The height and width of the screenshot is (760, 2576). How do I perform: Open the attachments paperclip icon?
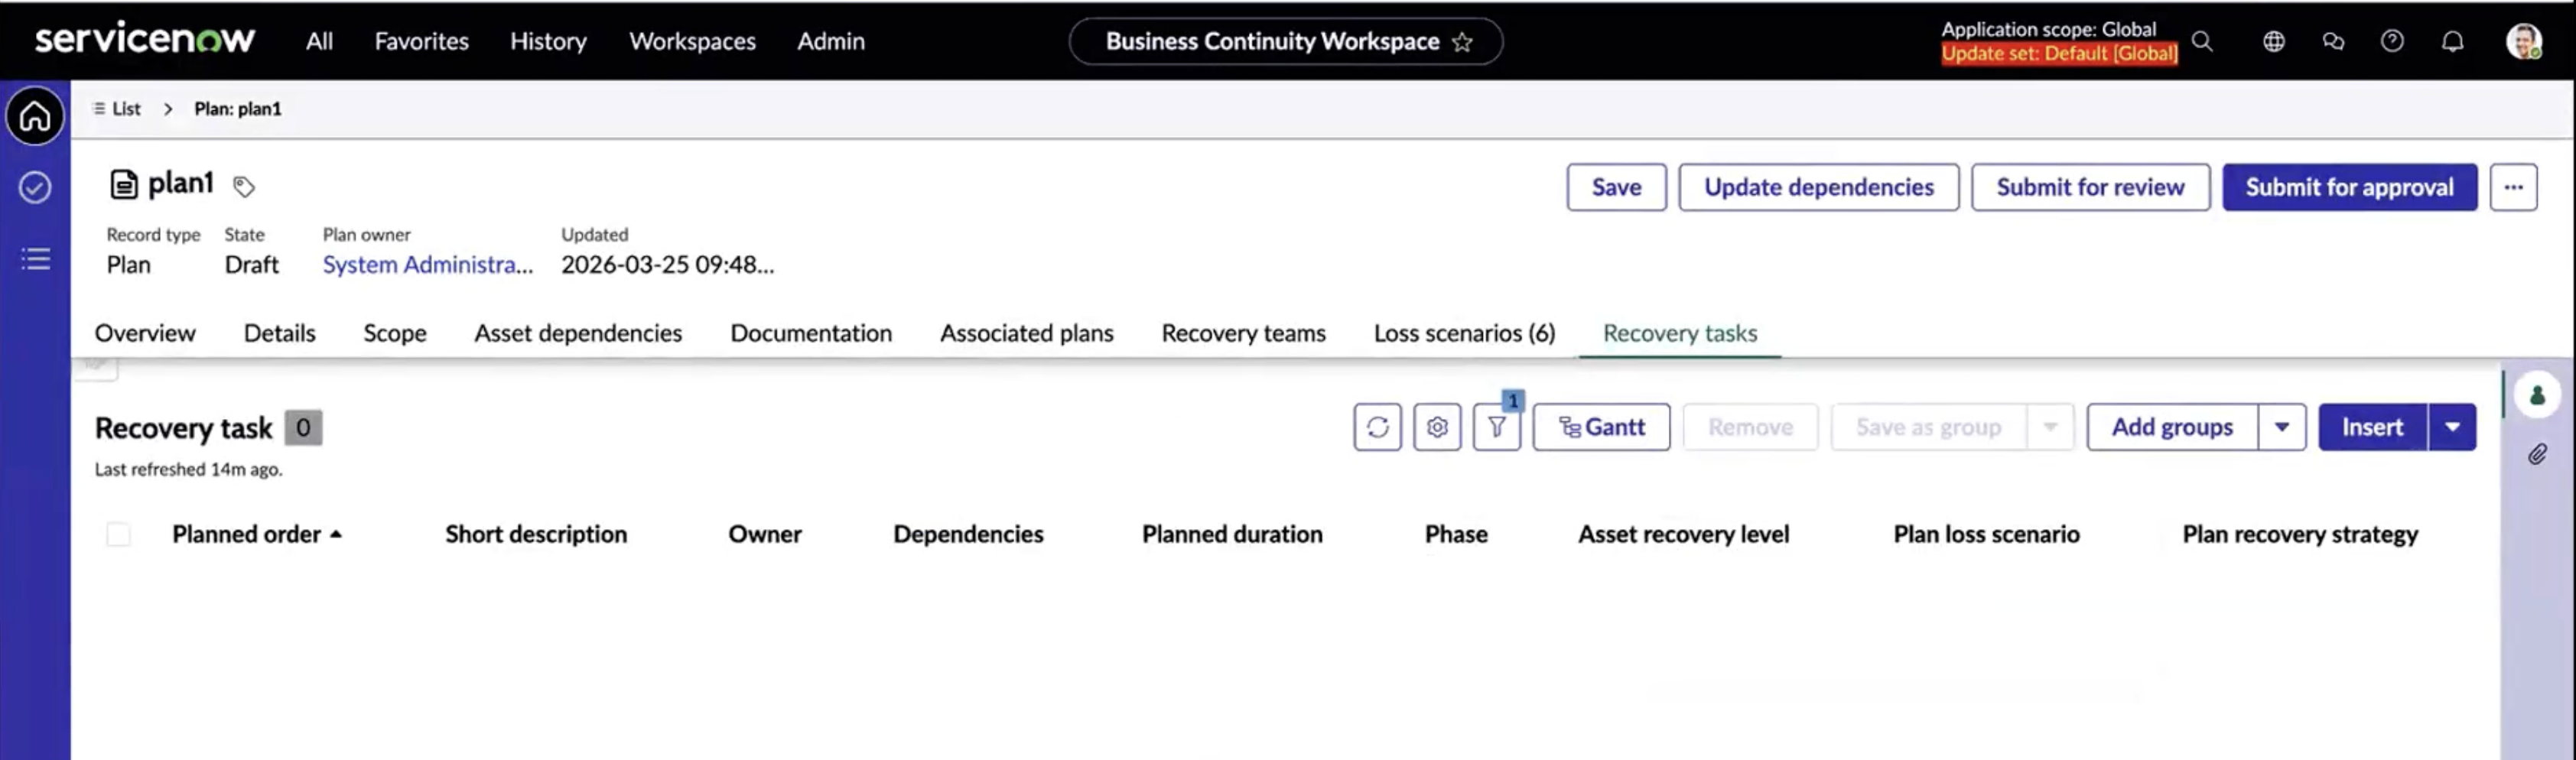[2537, 455]
